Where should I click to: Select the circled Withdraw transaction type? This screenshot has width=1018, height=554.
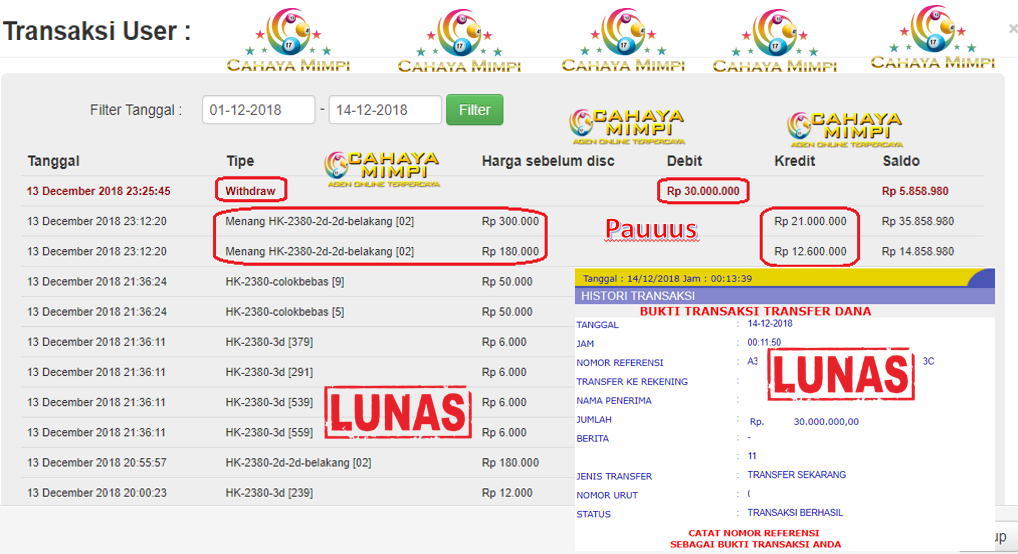250,190
